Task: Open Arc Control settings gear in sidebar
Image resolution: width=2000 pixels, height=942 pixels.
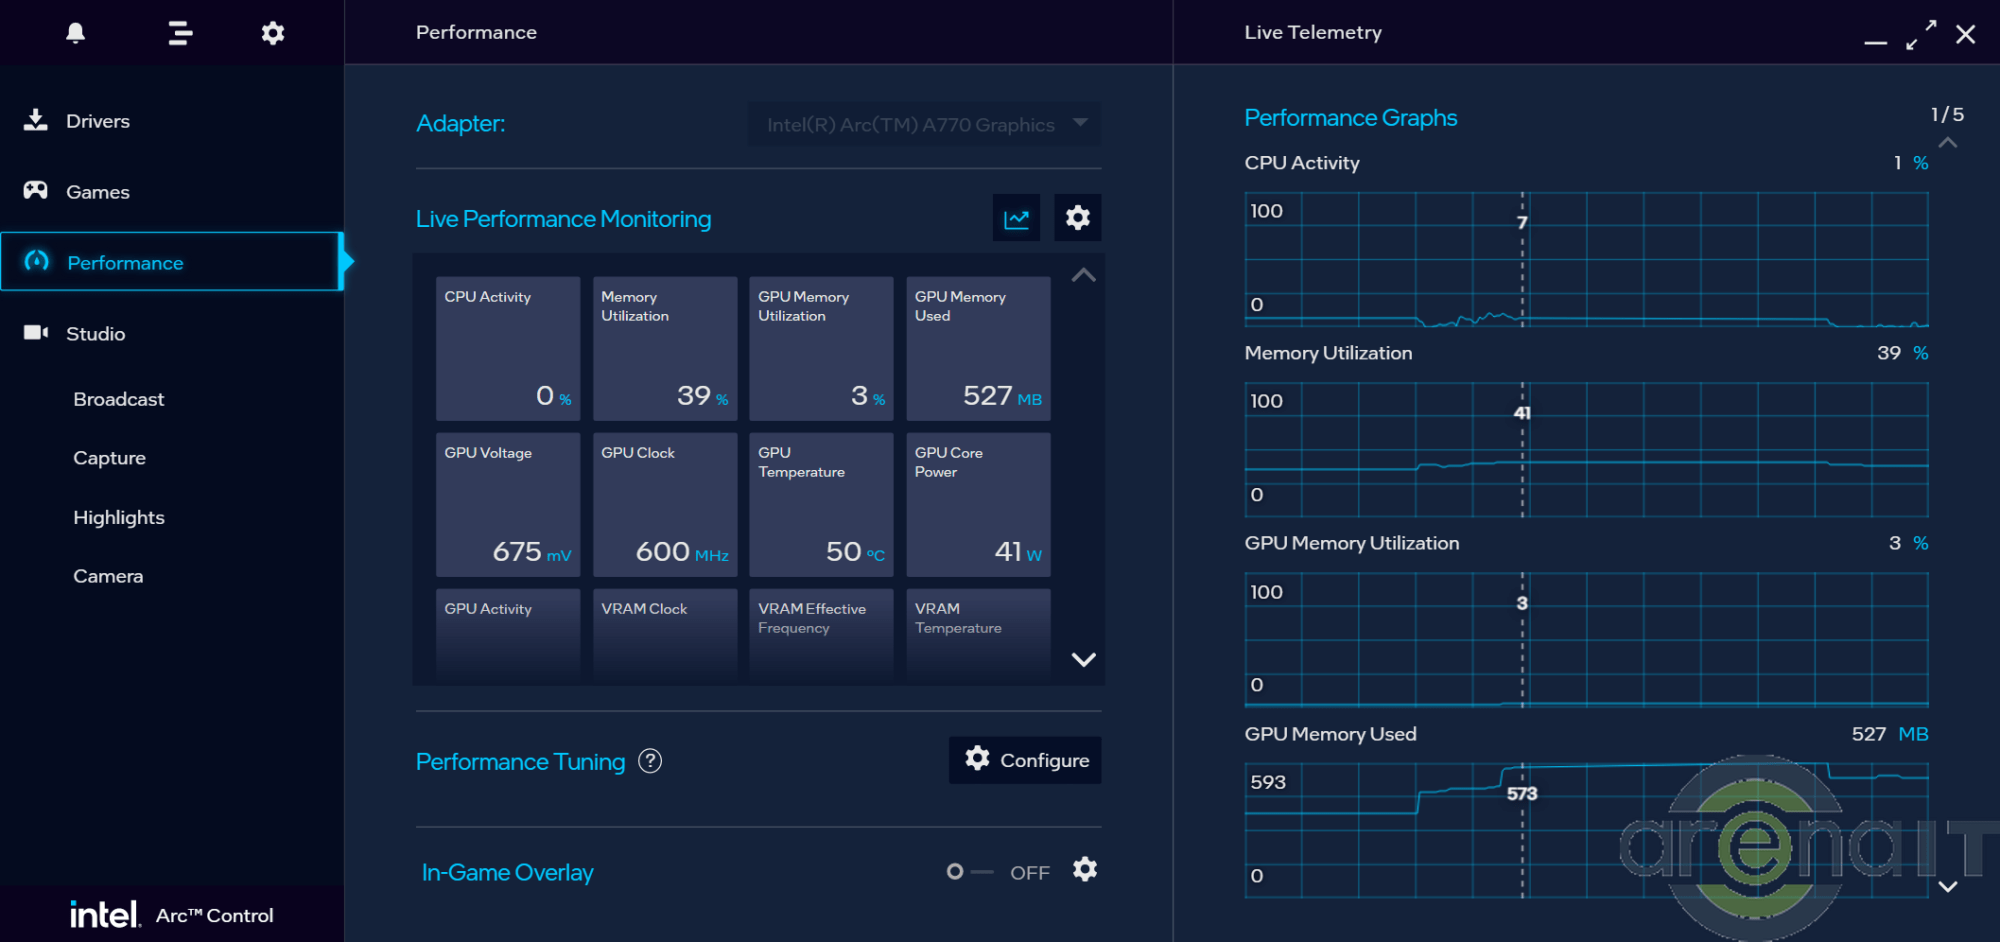Action: point(273,33)
